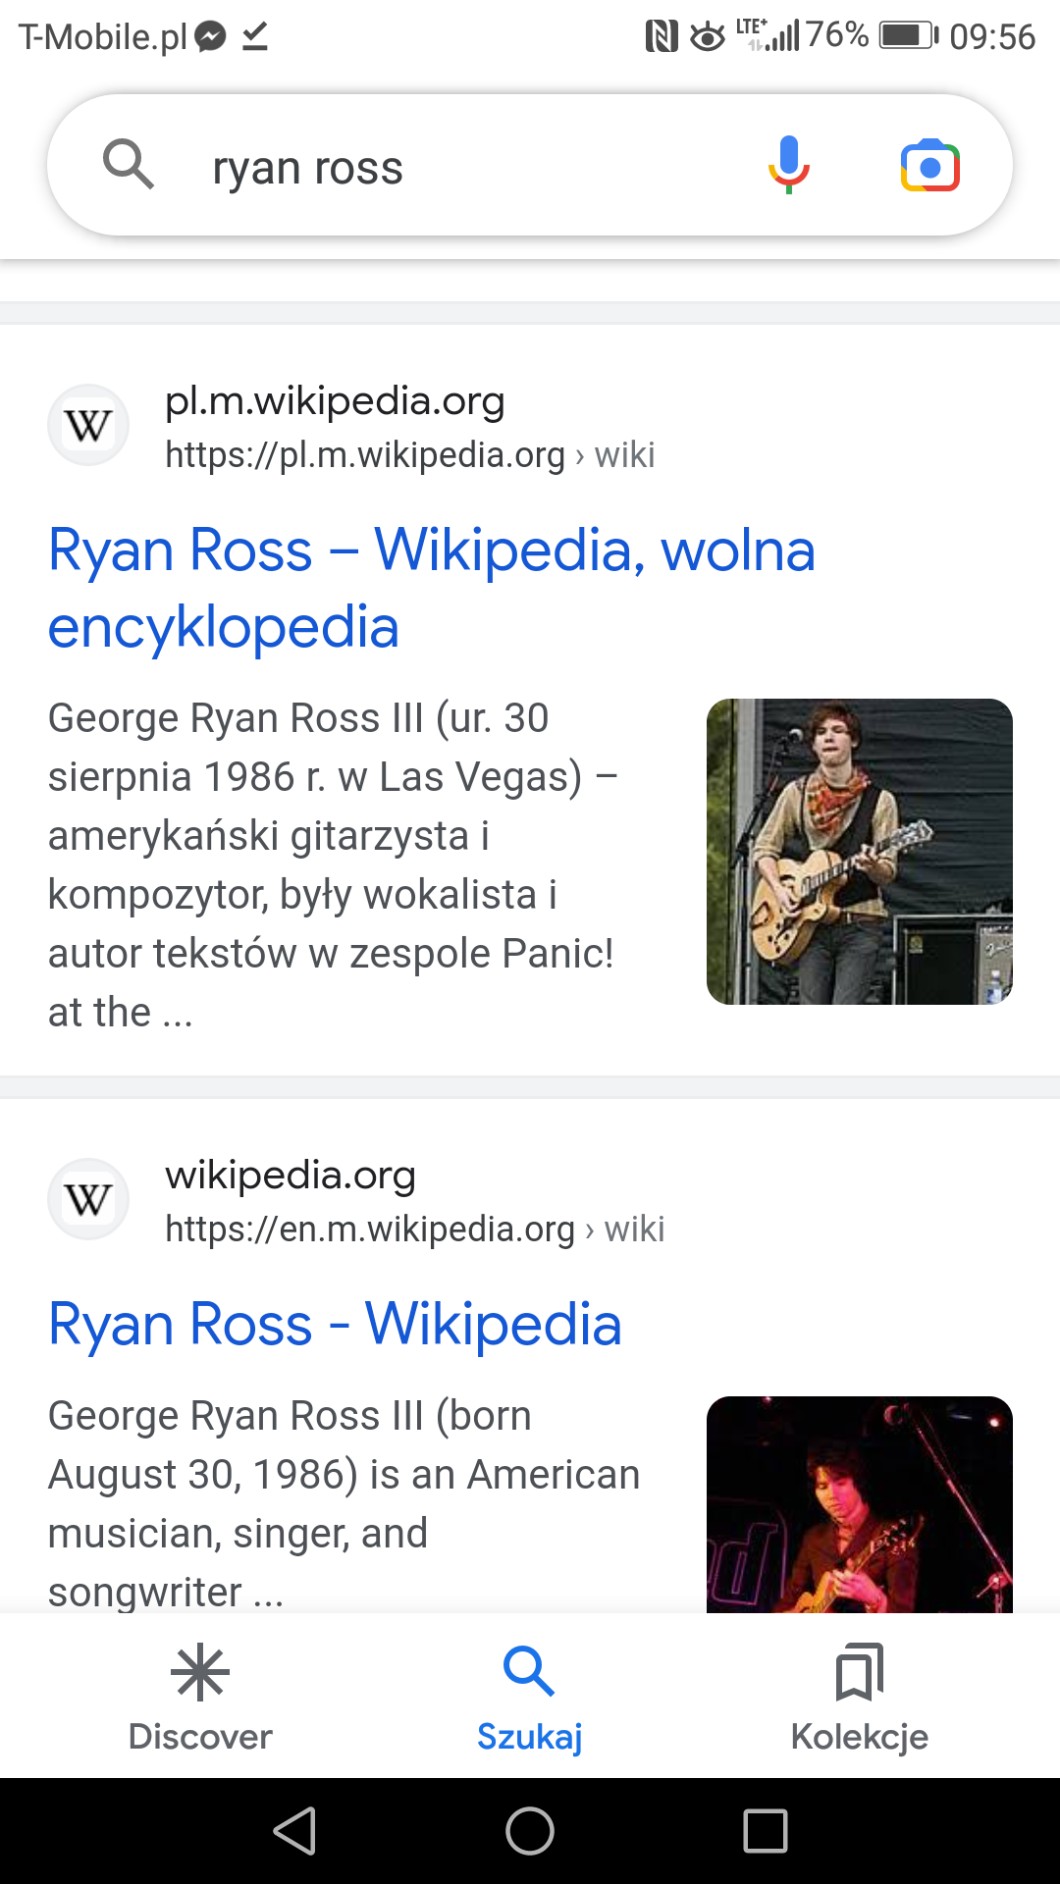Tap the English Wikipedia favicon
Screen dimensions: 1060x1884
[88, 1200]
